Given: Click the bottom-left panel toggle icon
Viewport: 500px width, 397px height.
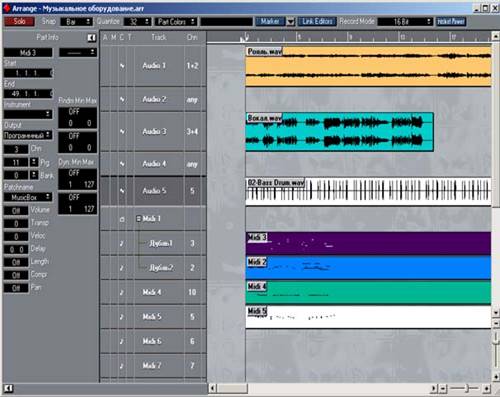Looking at the screenshot, I should coord(9,389).
